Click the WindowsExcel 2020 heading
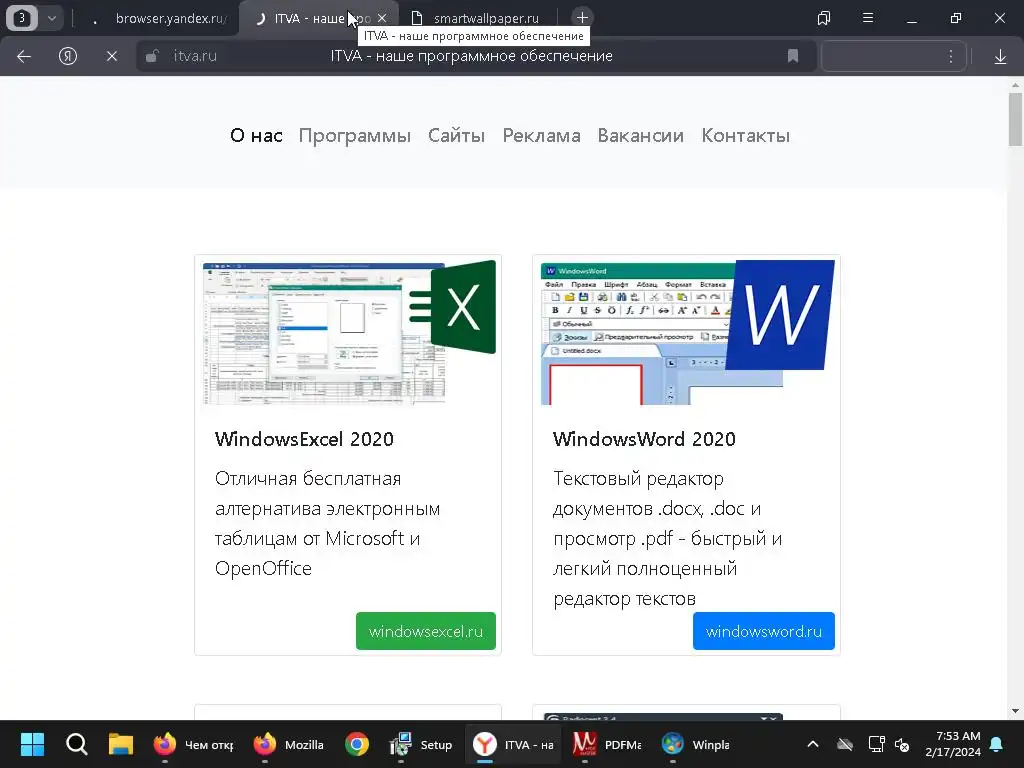1024x768 pixels. click(x=304, y=439)
